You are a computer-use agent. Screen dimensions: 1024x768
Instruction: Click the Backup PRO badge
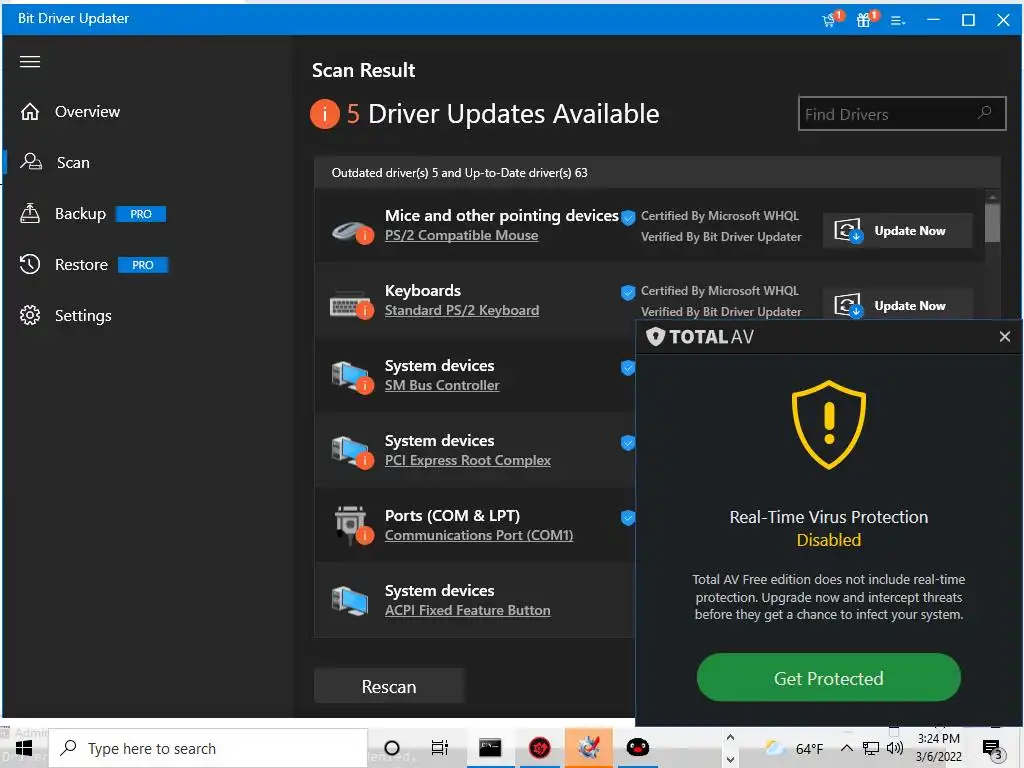click(141, 214)
